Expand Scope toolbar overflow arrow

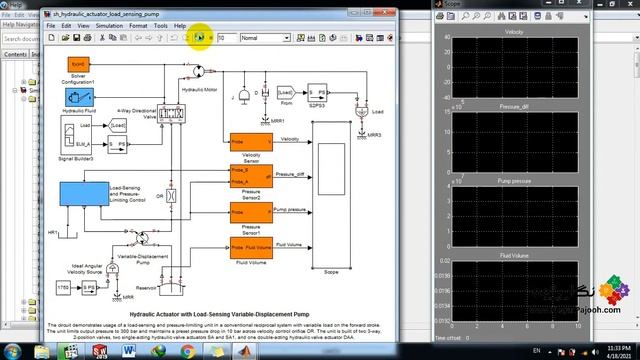click(x=586, y=17)
